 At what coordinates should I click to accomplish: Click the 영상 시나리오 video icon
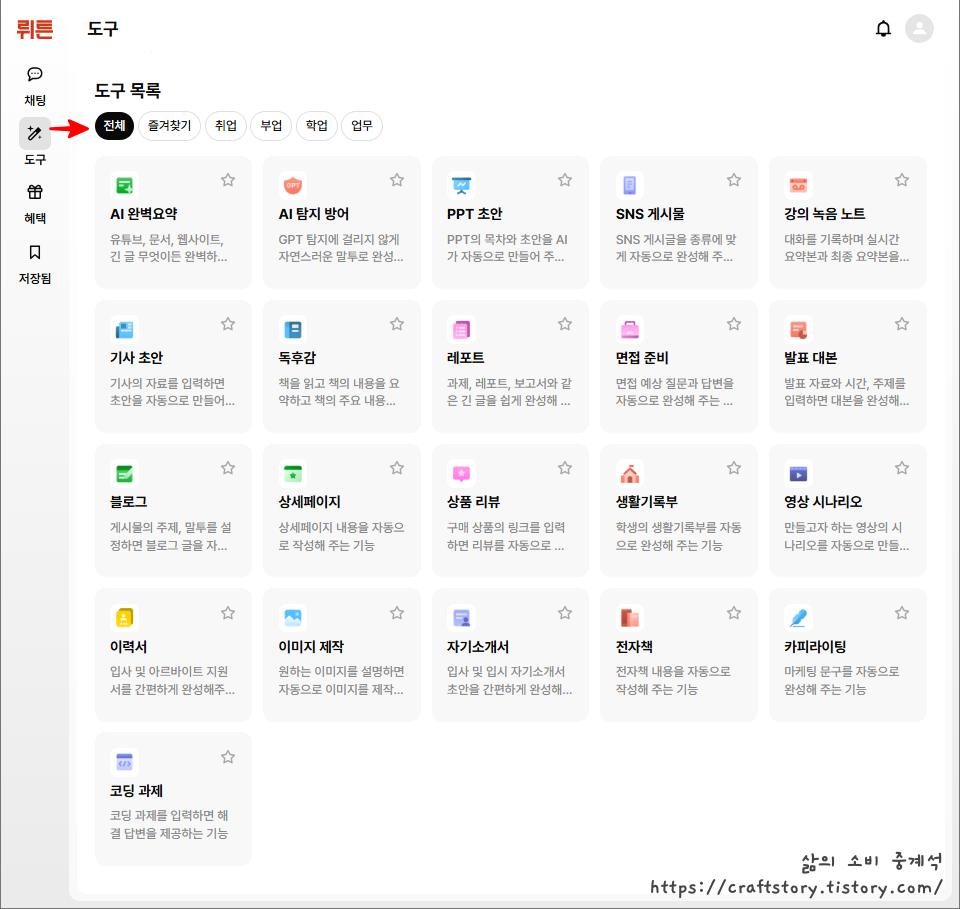[x=798, y=473]
